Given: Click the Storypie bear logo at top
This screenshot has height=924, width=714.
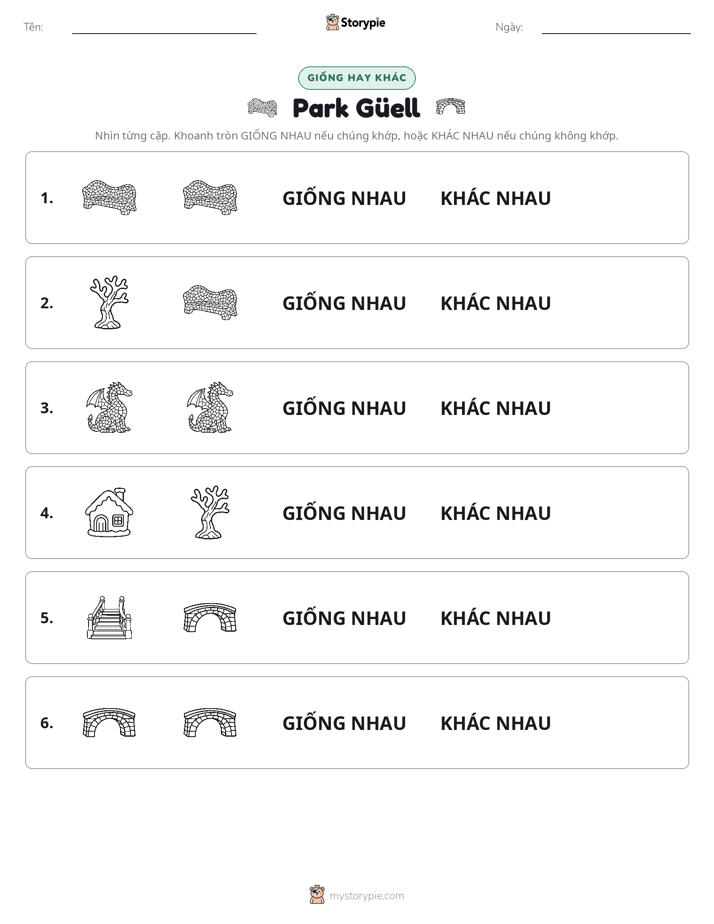Looking at the screenshot, I should coord(355,22).
